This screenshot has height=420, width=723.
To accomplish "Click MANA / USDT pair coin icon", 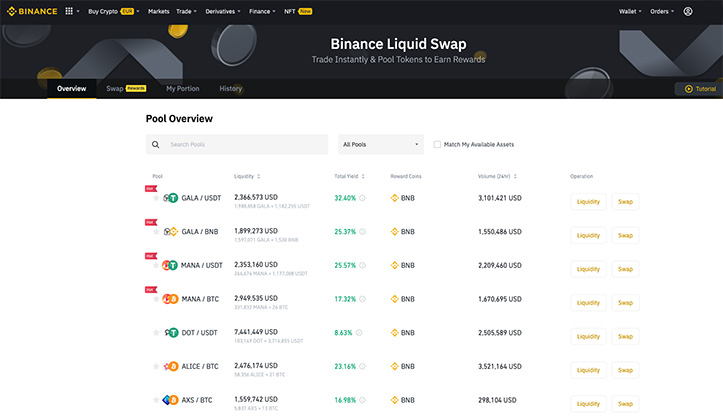I will click(x=170, y=265).
